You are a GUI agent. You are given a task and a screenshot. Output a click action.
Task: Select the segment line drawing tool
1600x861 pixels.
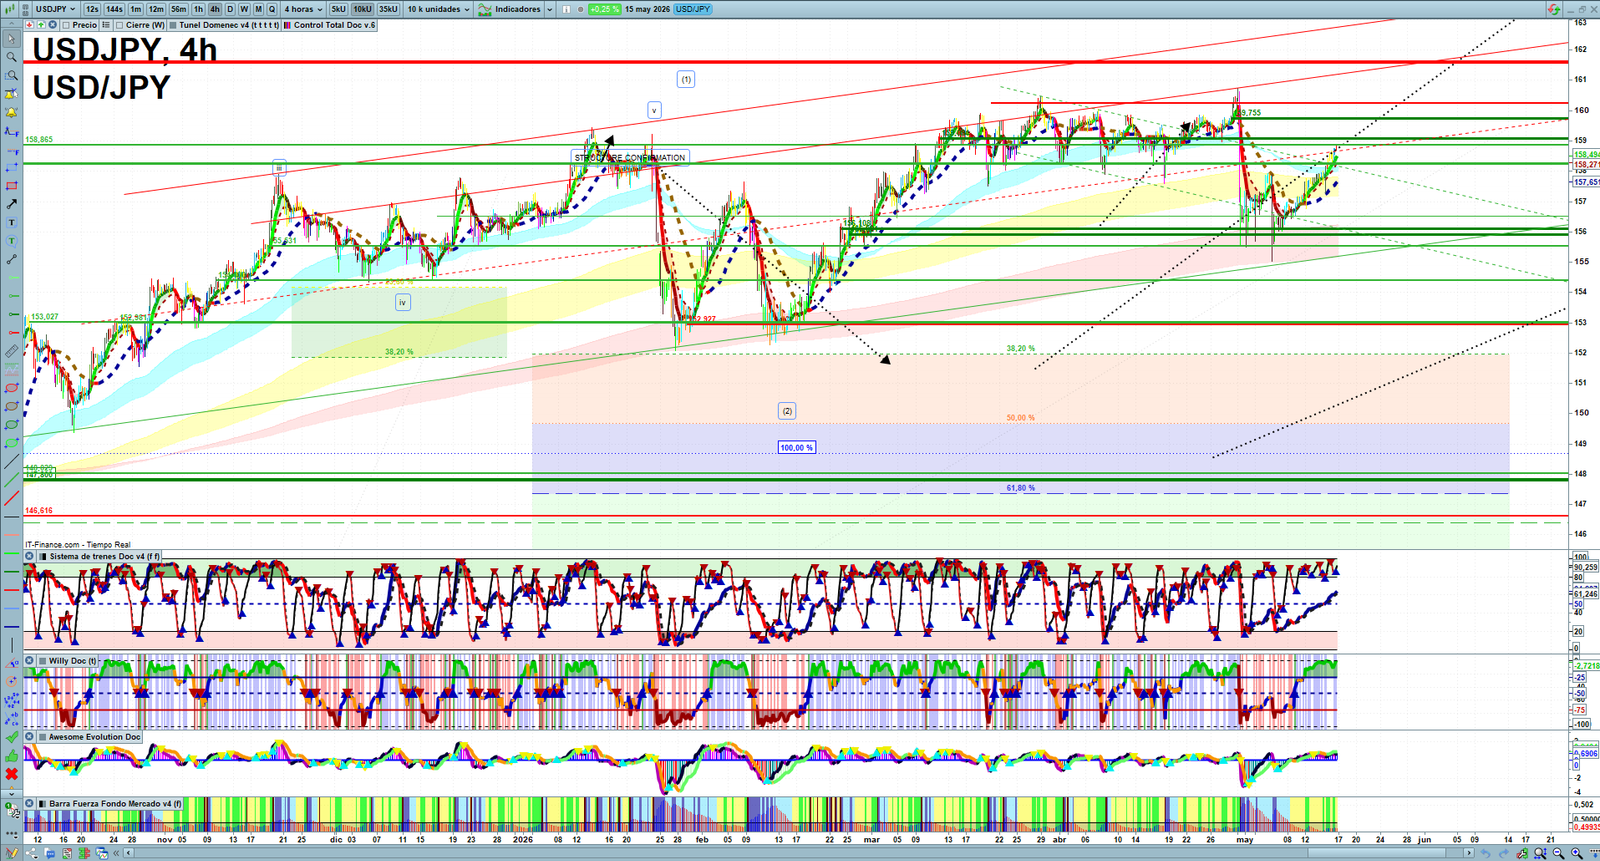coord(11,260)
